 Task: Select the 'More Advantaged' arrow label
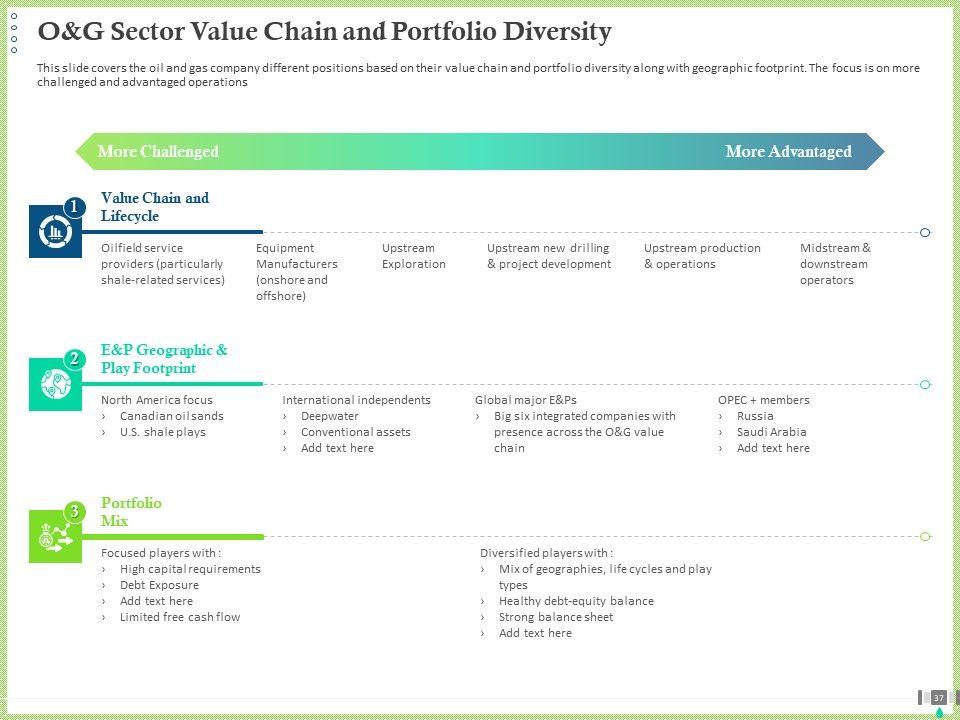[x=788, y=152]
